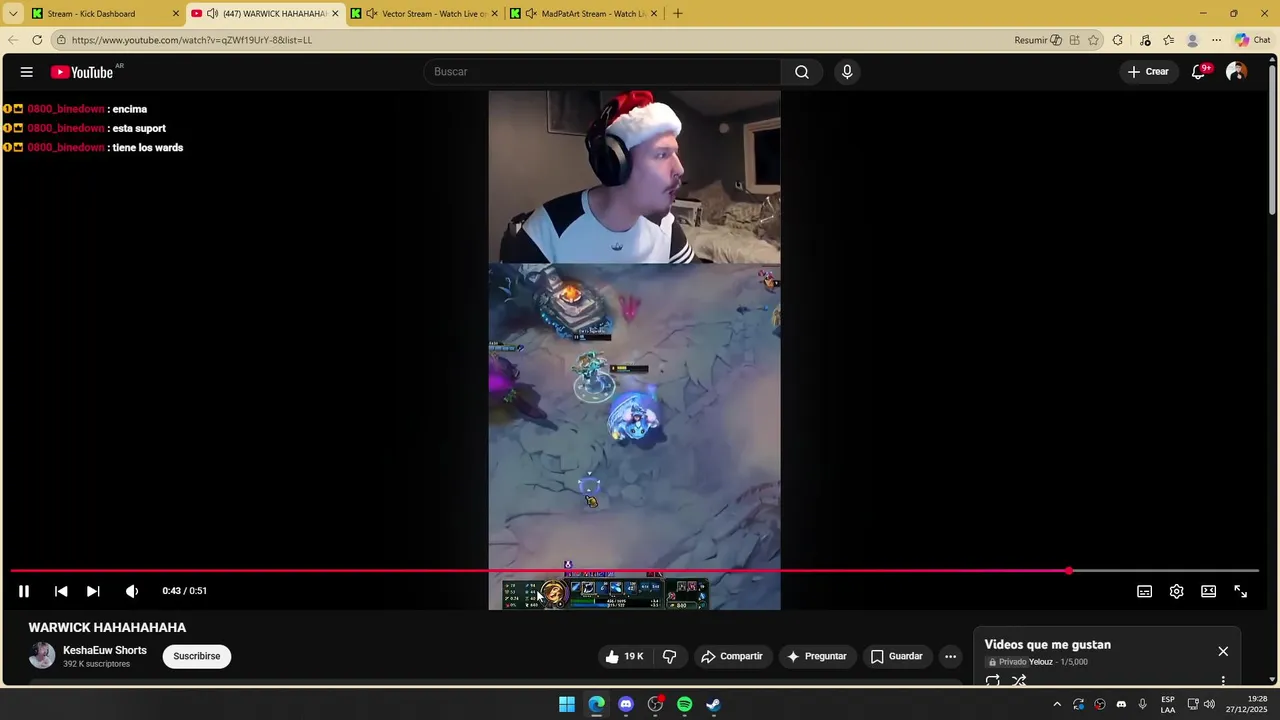Open a new browser tab
The image size is (1280, 720).
[678, 14]
